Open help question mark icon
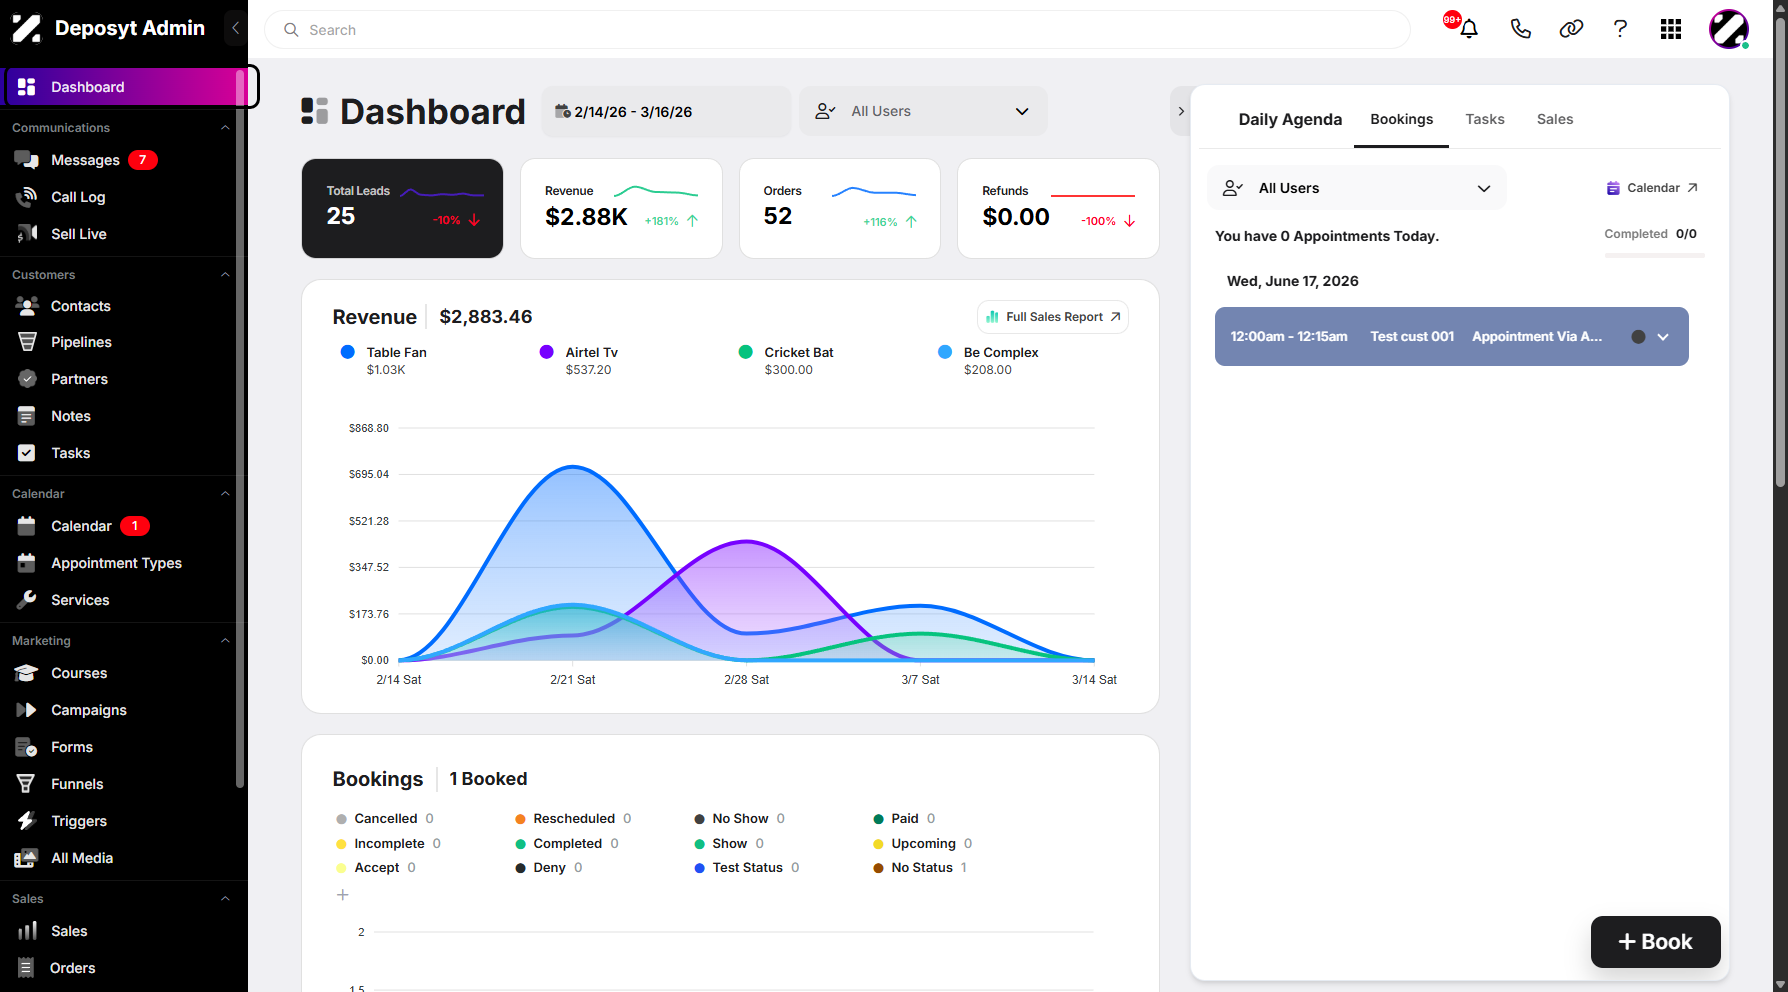 [x=1620, y=29]
